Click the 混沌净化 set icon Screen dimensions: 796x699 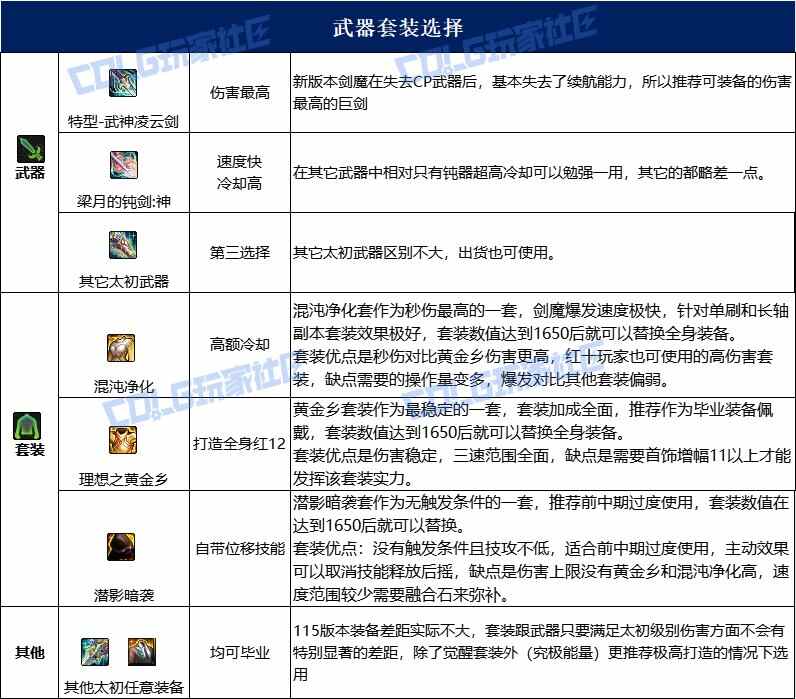(121, 348)
